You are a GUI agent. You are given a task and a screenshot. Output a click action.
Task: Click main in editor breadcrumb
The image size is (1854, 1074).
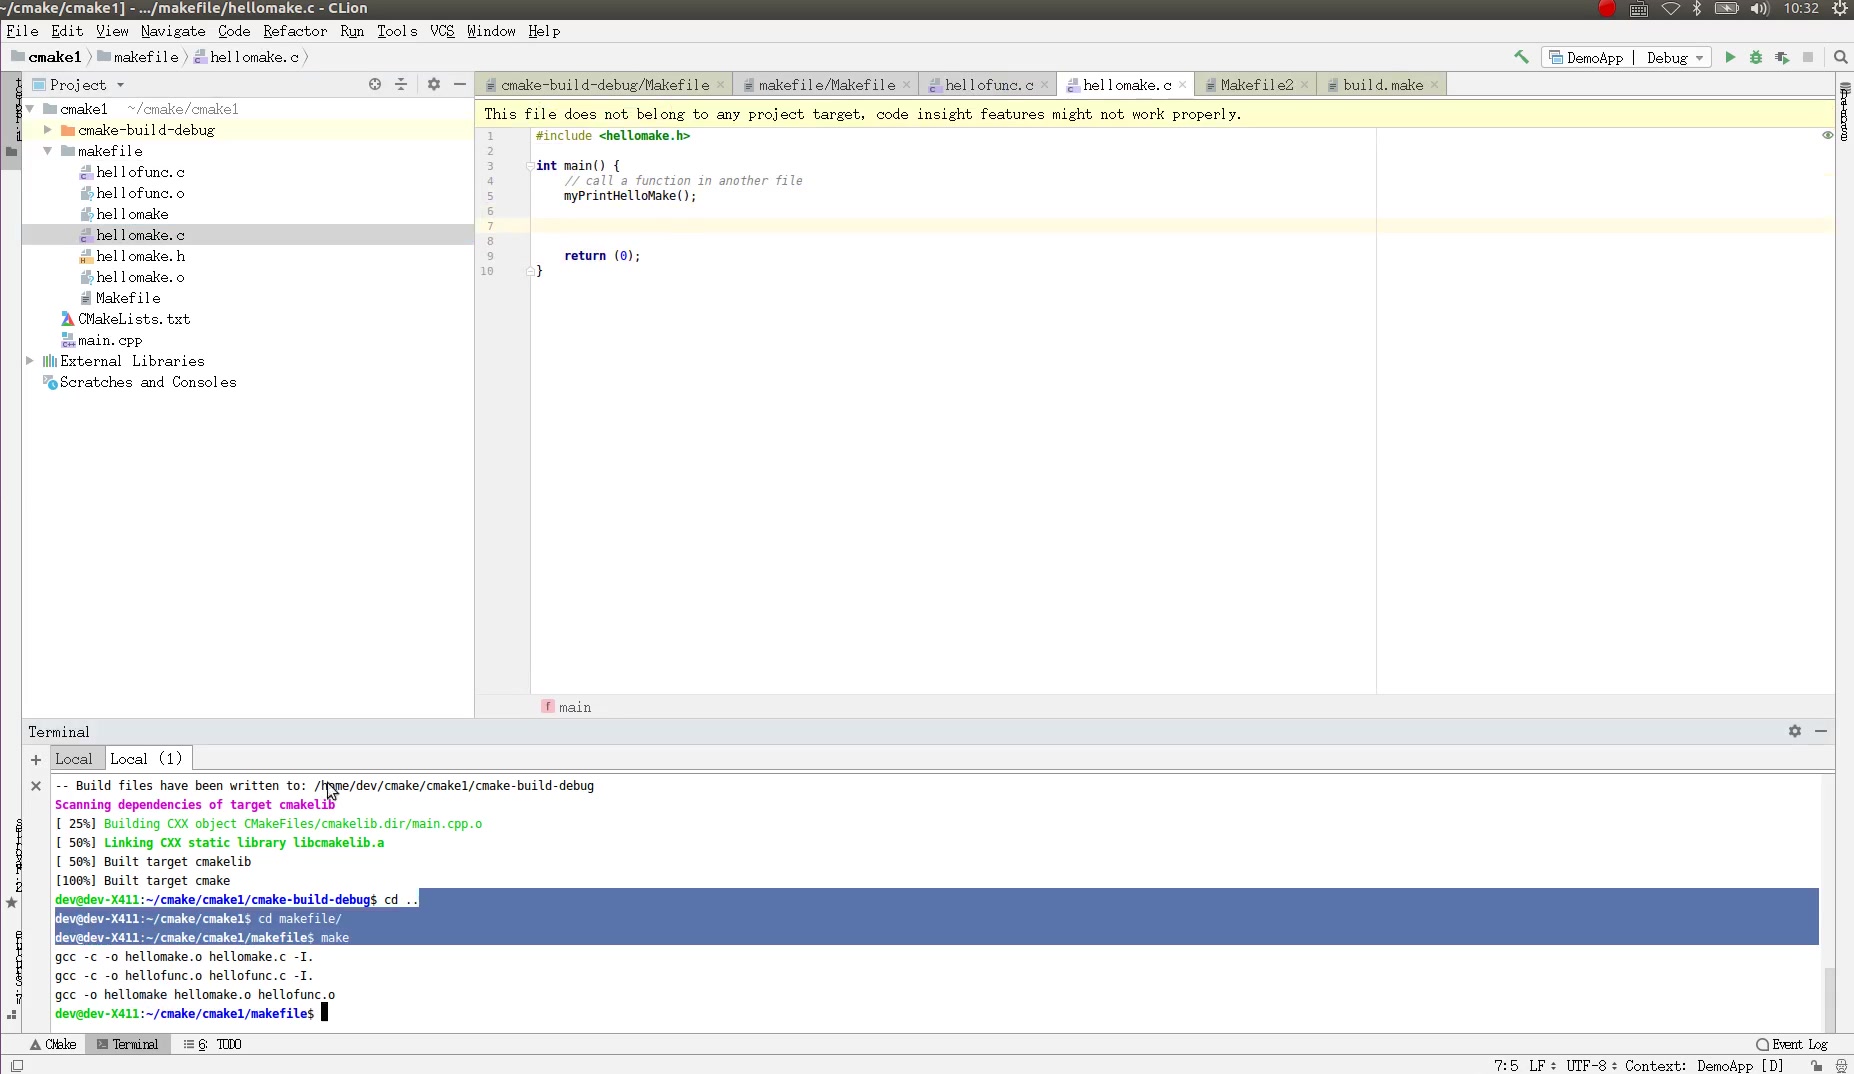(575, 707)
